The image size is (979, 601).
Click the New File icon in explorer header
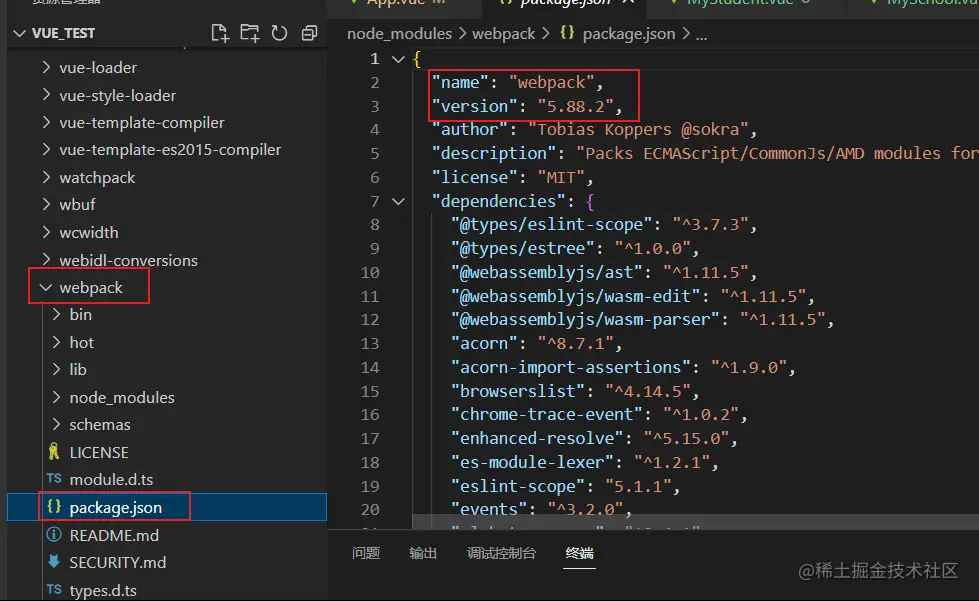pyautogui.click(x=220, y=33)
